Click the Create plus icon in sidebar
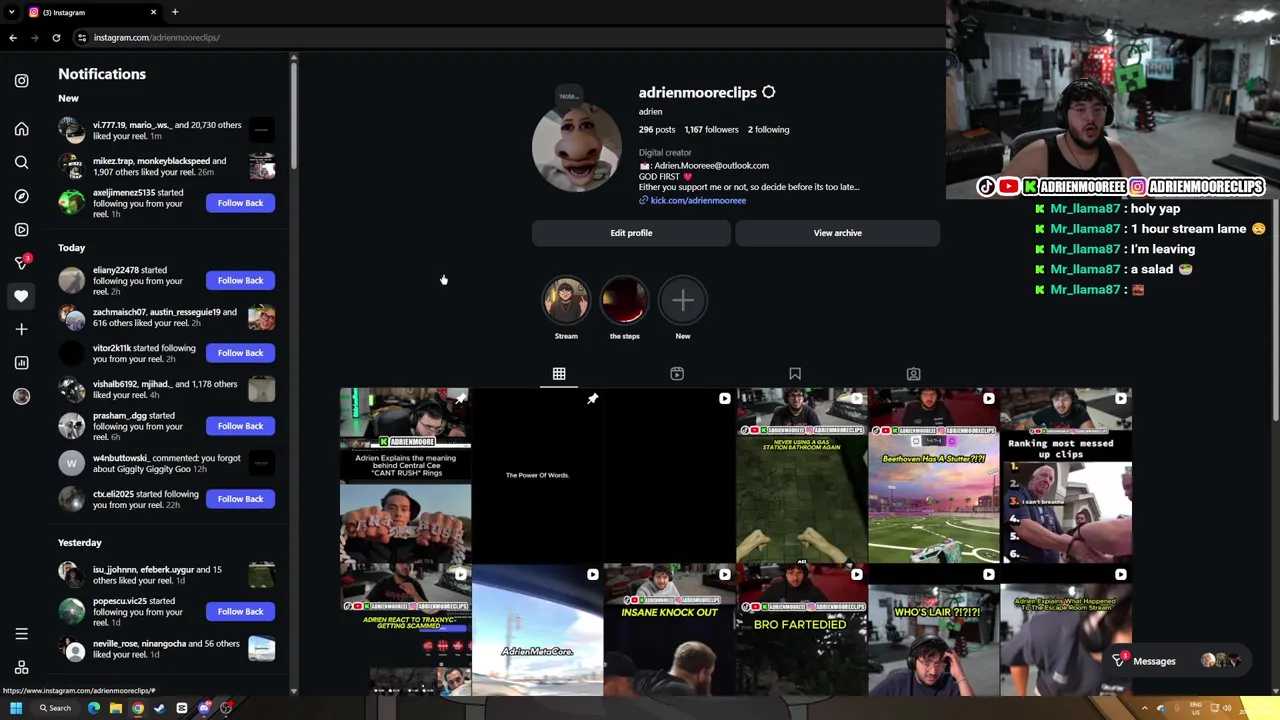Image resolution: width=1280 pixels, height=720 pixels. coord(21,329)
